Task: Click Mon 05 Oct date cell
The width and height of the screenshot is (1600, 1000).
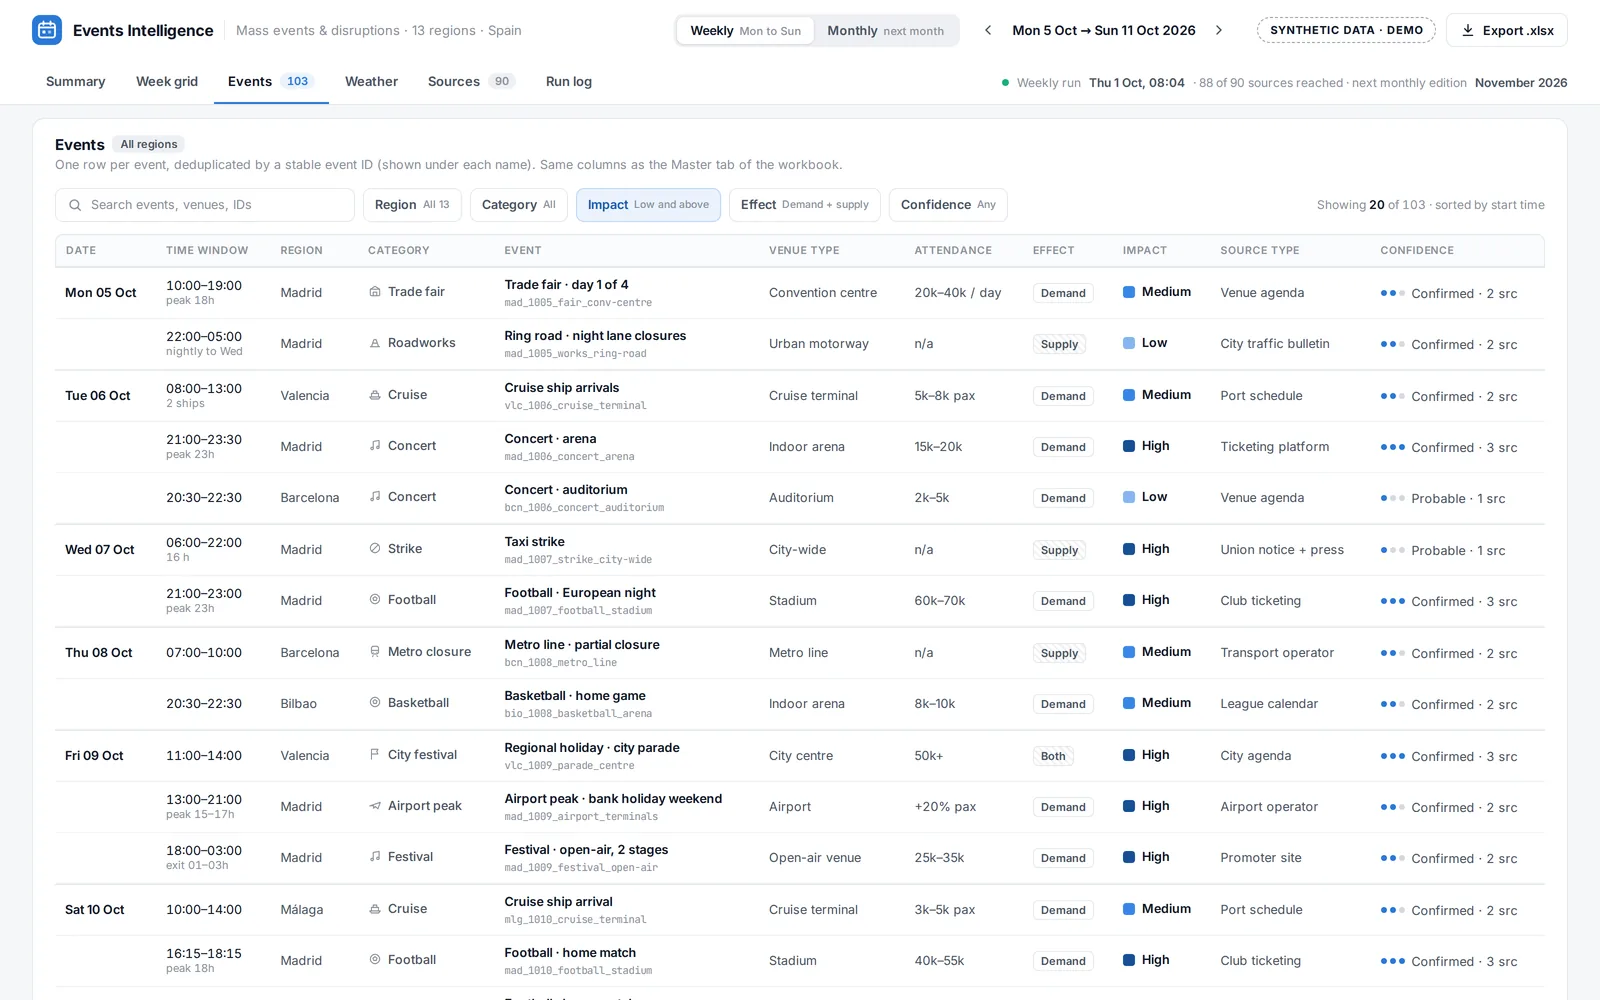Action: click(101, 293)
